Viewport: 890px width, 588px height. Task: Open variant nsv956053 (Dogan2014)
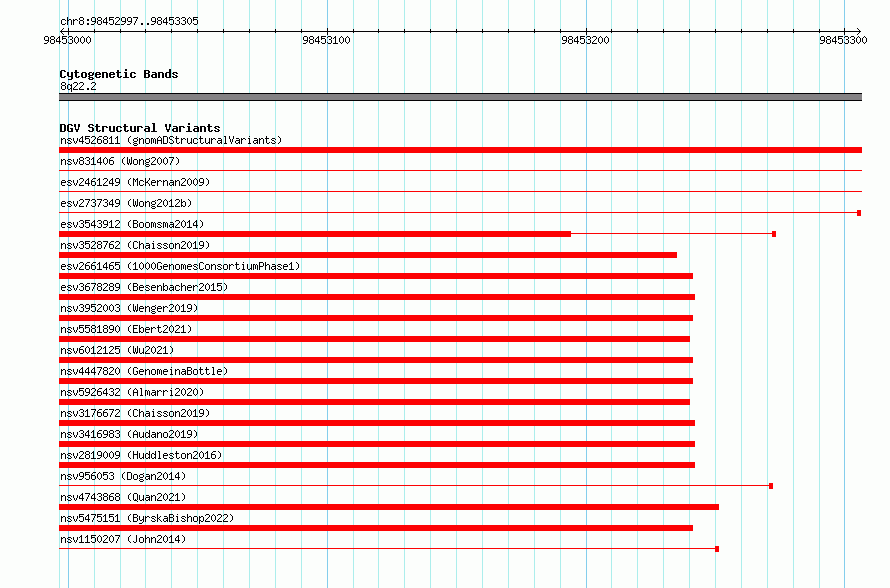[x=123, y=476]
